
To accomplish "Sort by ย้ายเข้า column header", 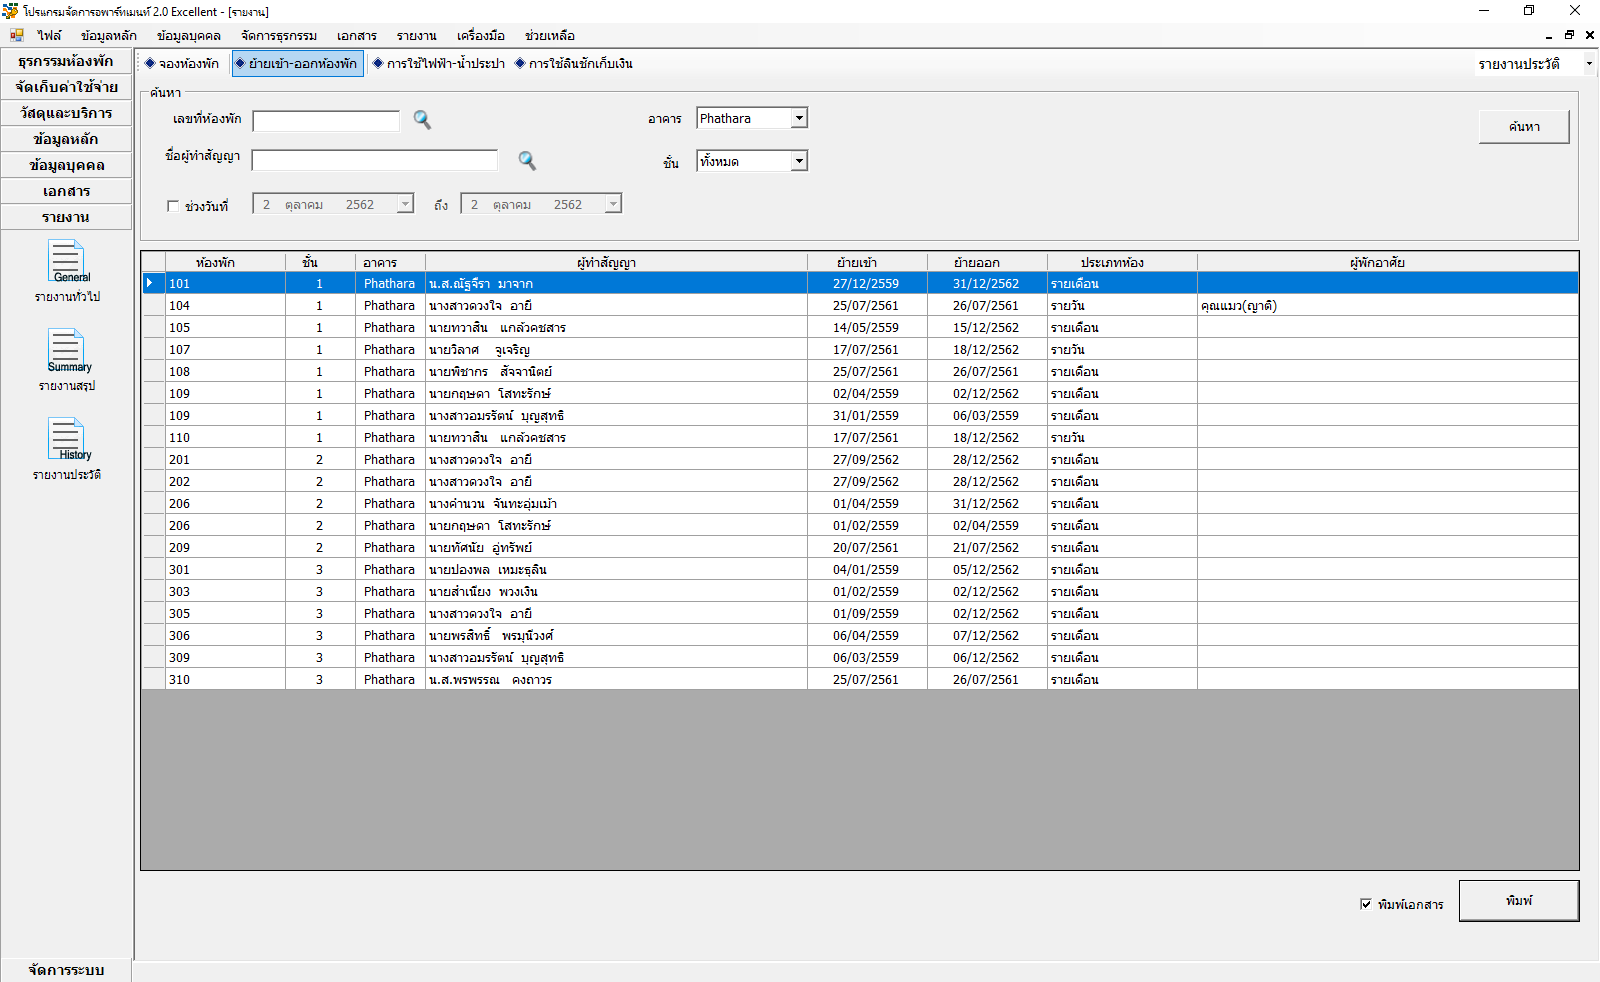I will pos(867,262).
